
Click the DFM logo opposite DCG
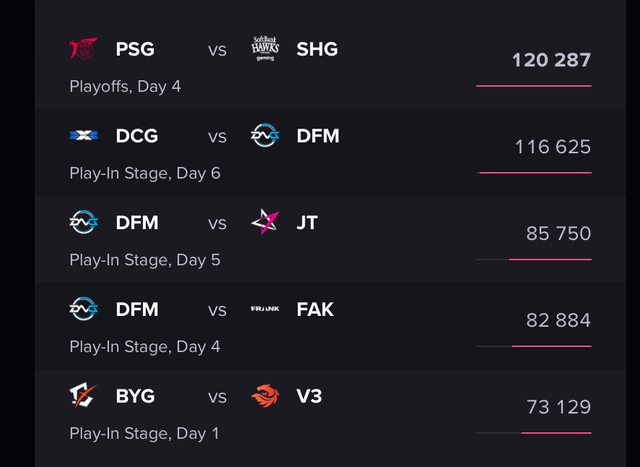pos(265,136)
